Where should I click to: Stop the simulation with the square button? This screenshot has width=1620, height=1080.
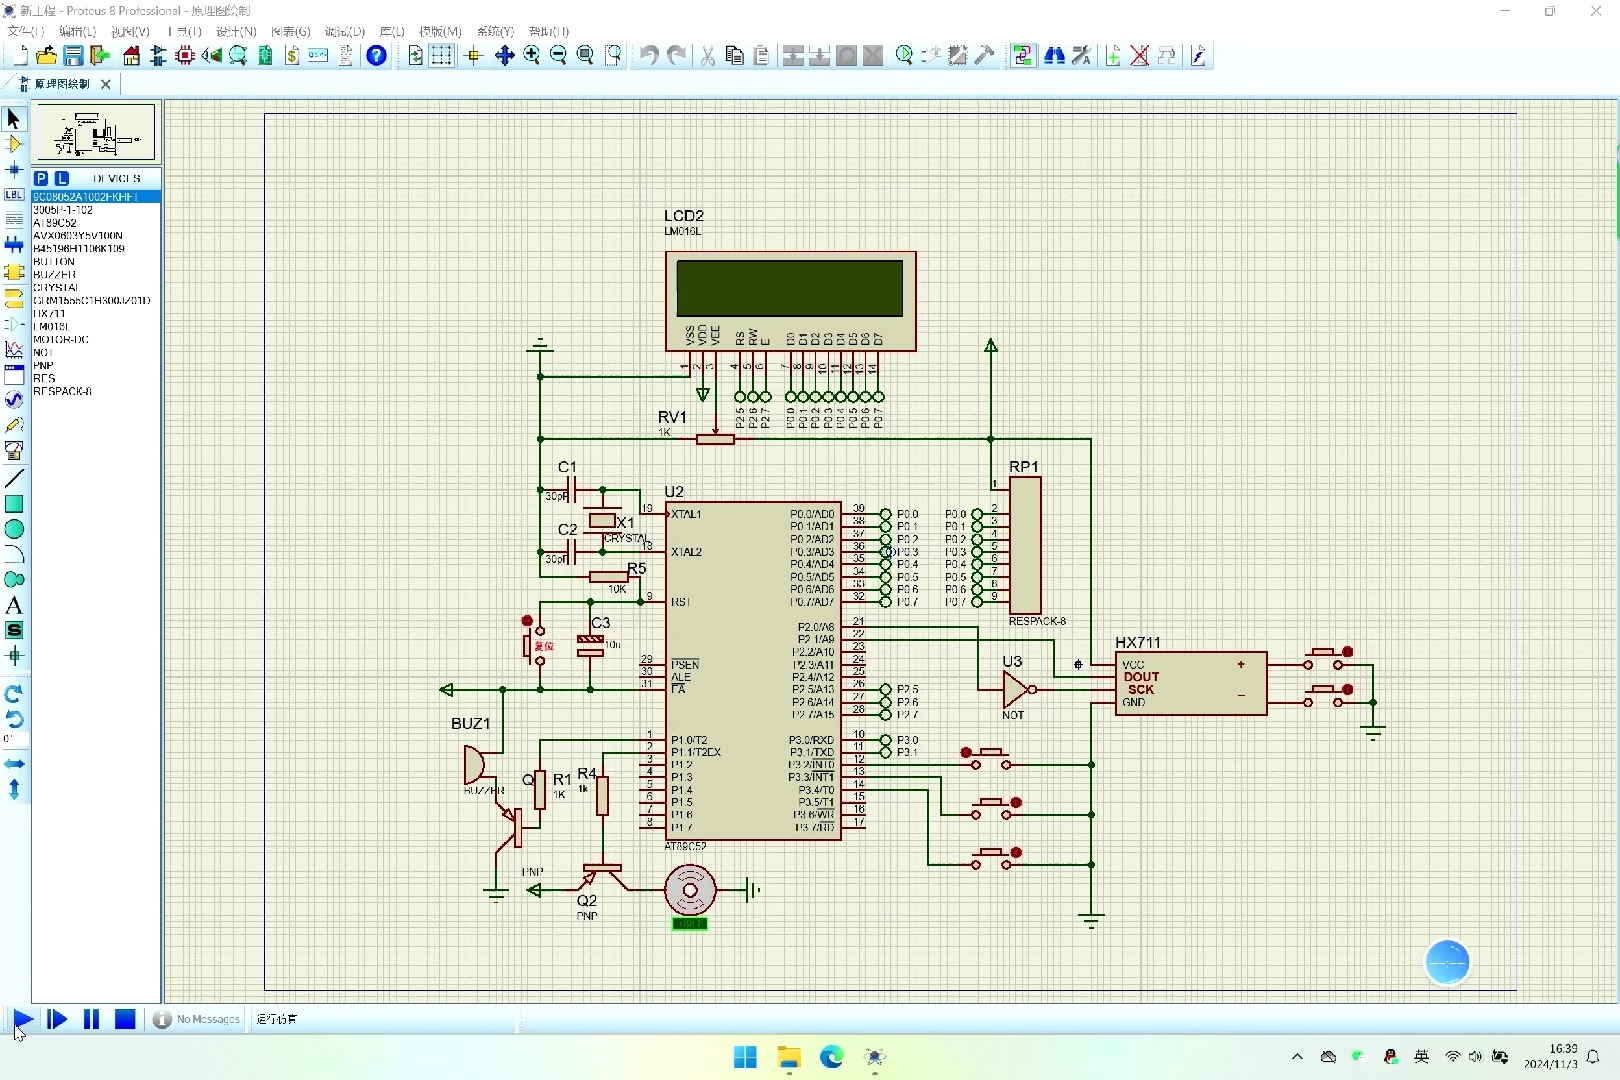[x=125, y=1019]
